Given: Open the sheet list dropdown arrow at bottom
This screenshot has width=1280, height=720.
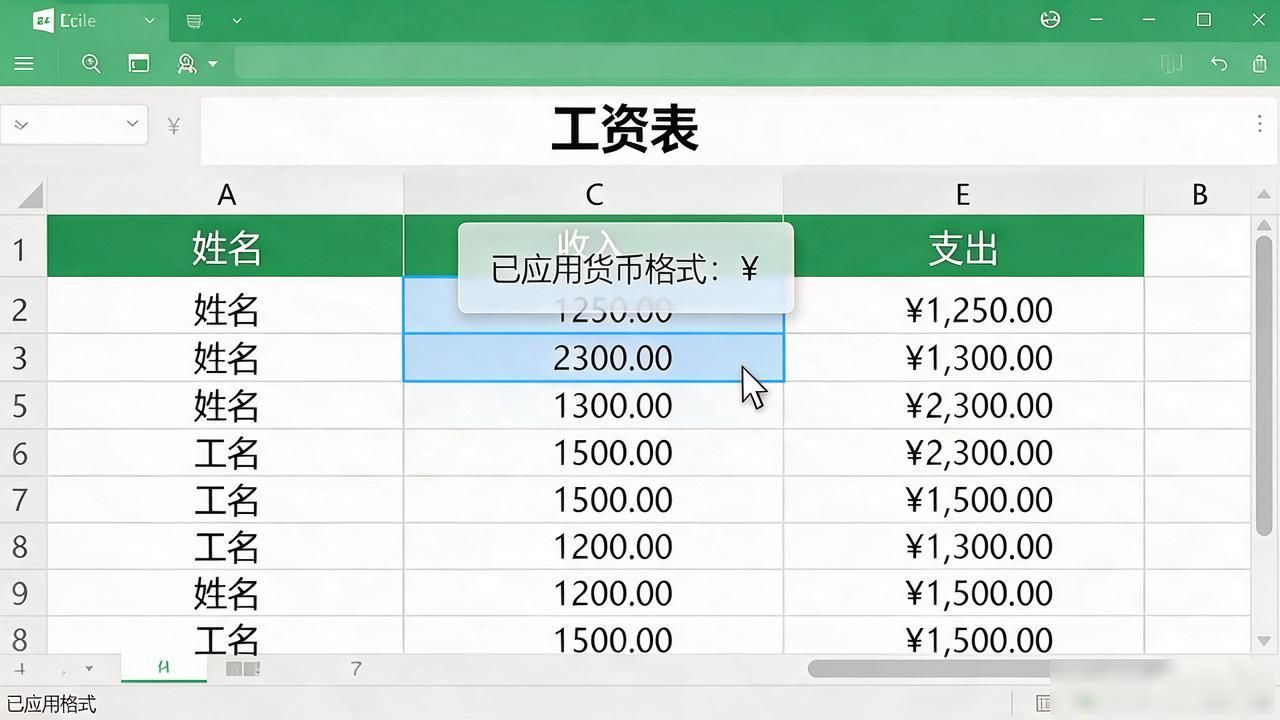Looking at the screenshot, I should click(x=89, y=669).
